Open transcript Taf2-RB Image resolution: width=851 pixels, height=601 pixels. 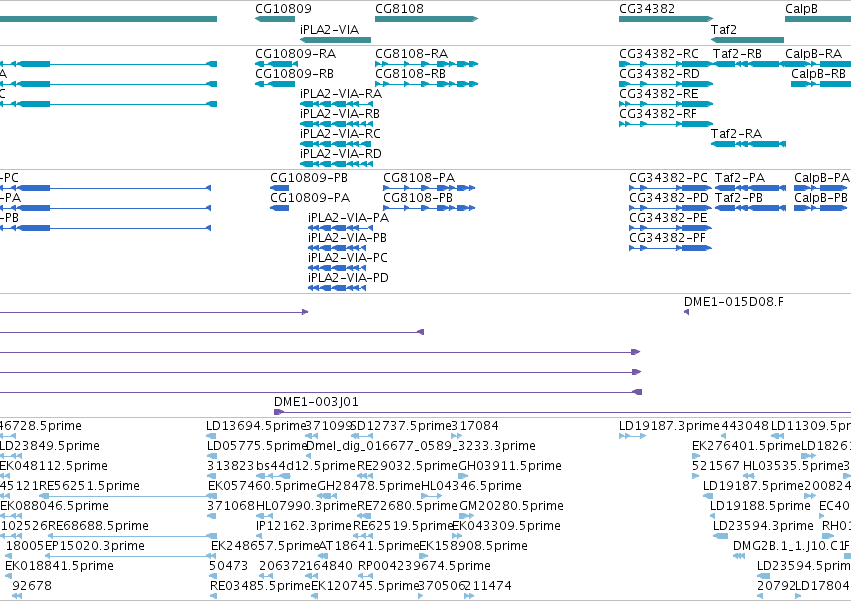737,54
